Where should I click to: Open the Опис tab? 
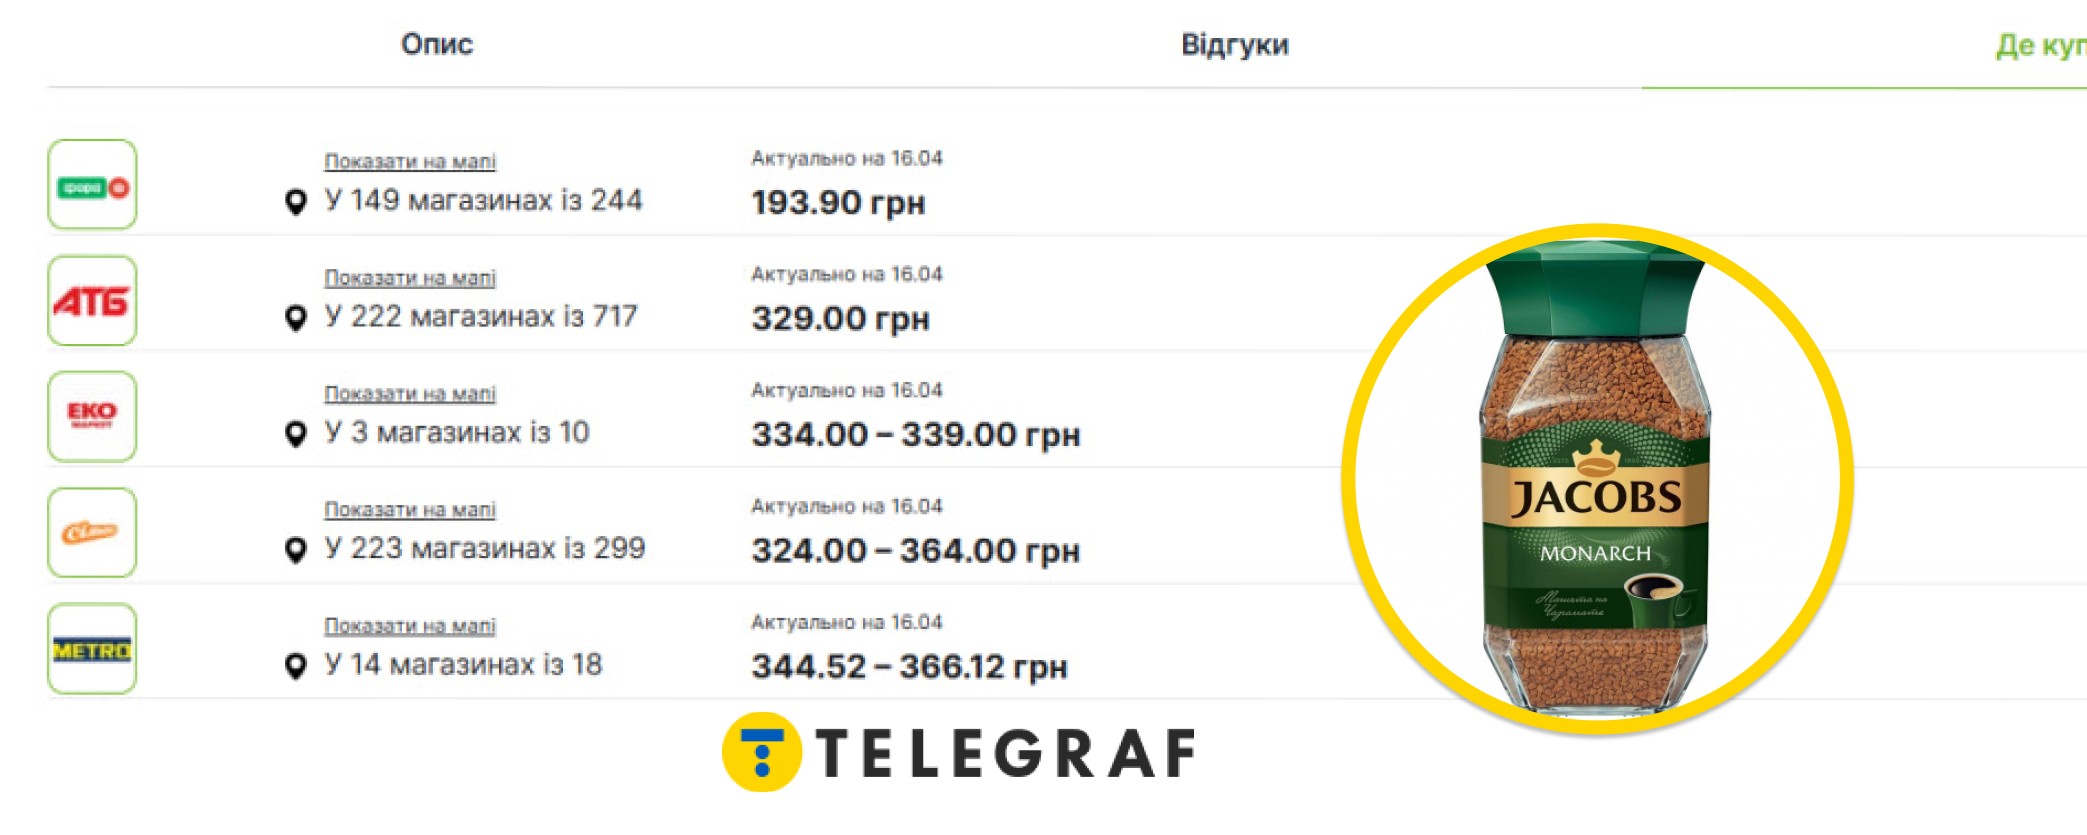(437, 45)
